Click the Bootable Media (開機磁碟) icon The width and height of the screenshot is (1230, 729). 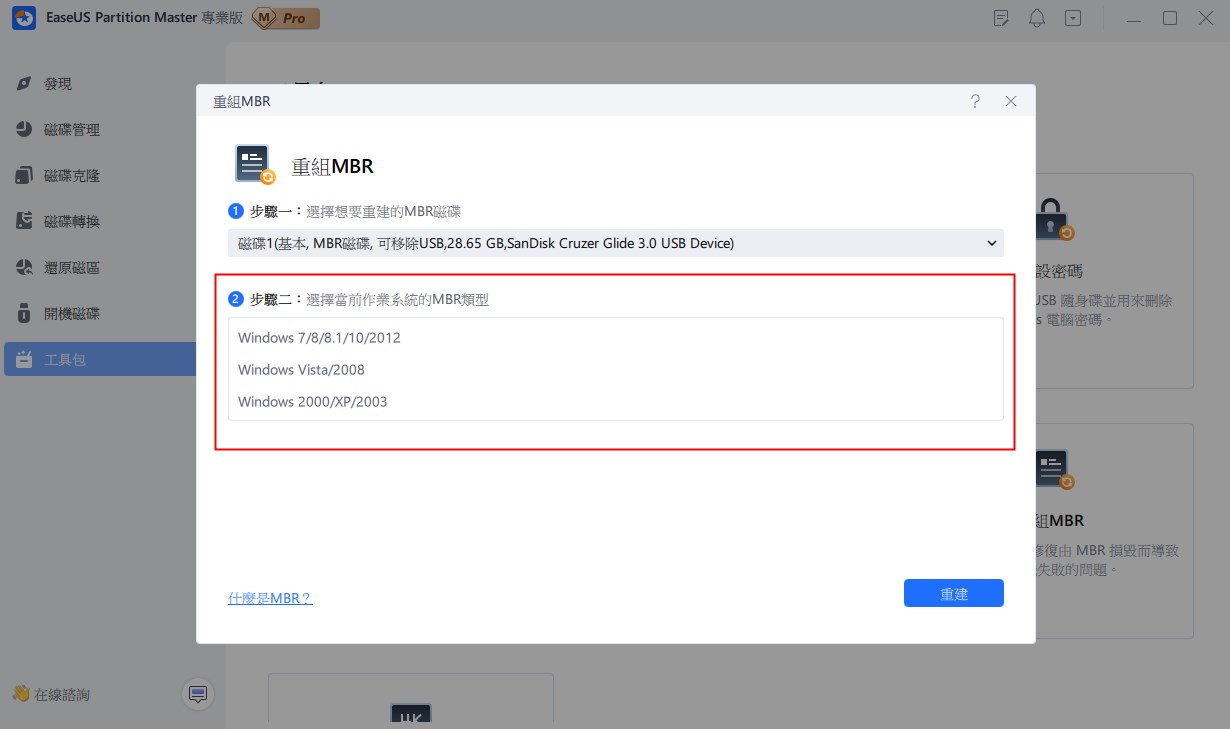click(x=24, y=314)
